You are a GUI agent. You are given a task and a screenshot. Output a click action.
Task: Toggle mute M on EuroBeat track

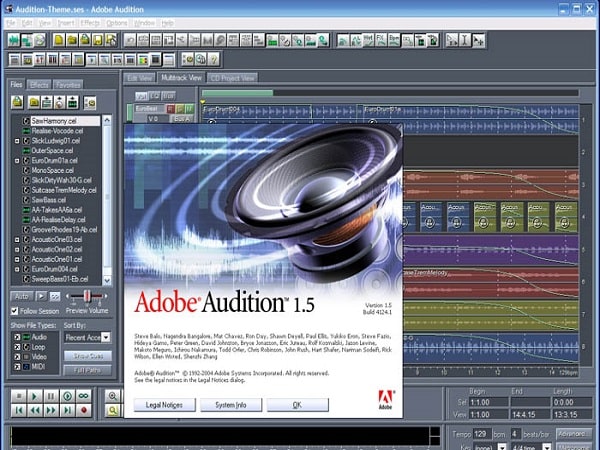point(189,109)
